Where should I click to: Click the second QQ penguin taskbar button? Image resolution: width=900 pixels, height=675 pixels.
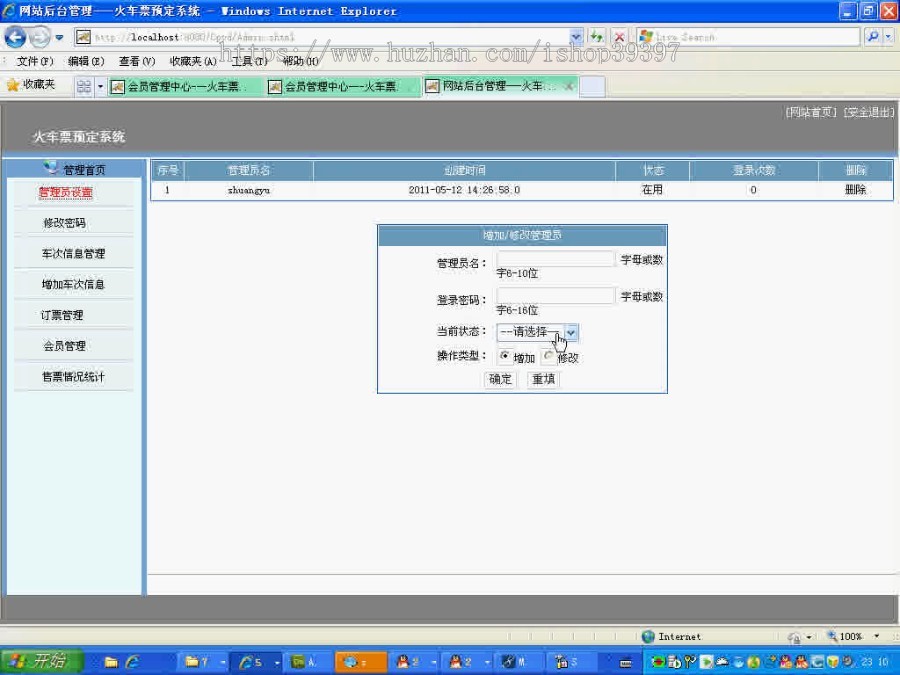(467, 662)
